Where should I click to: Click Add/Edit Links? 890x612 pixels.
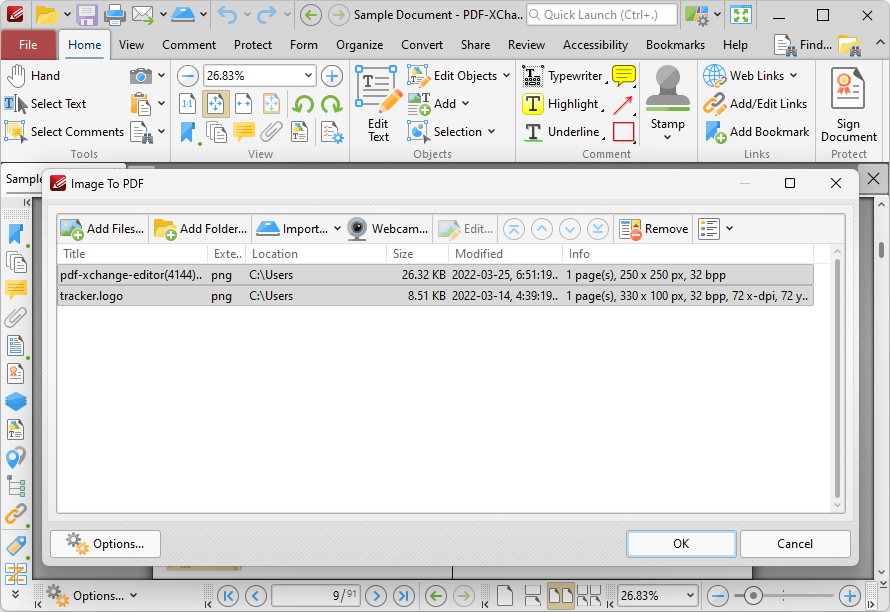(x=755, y=104)
